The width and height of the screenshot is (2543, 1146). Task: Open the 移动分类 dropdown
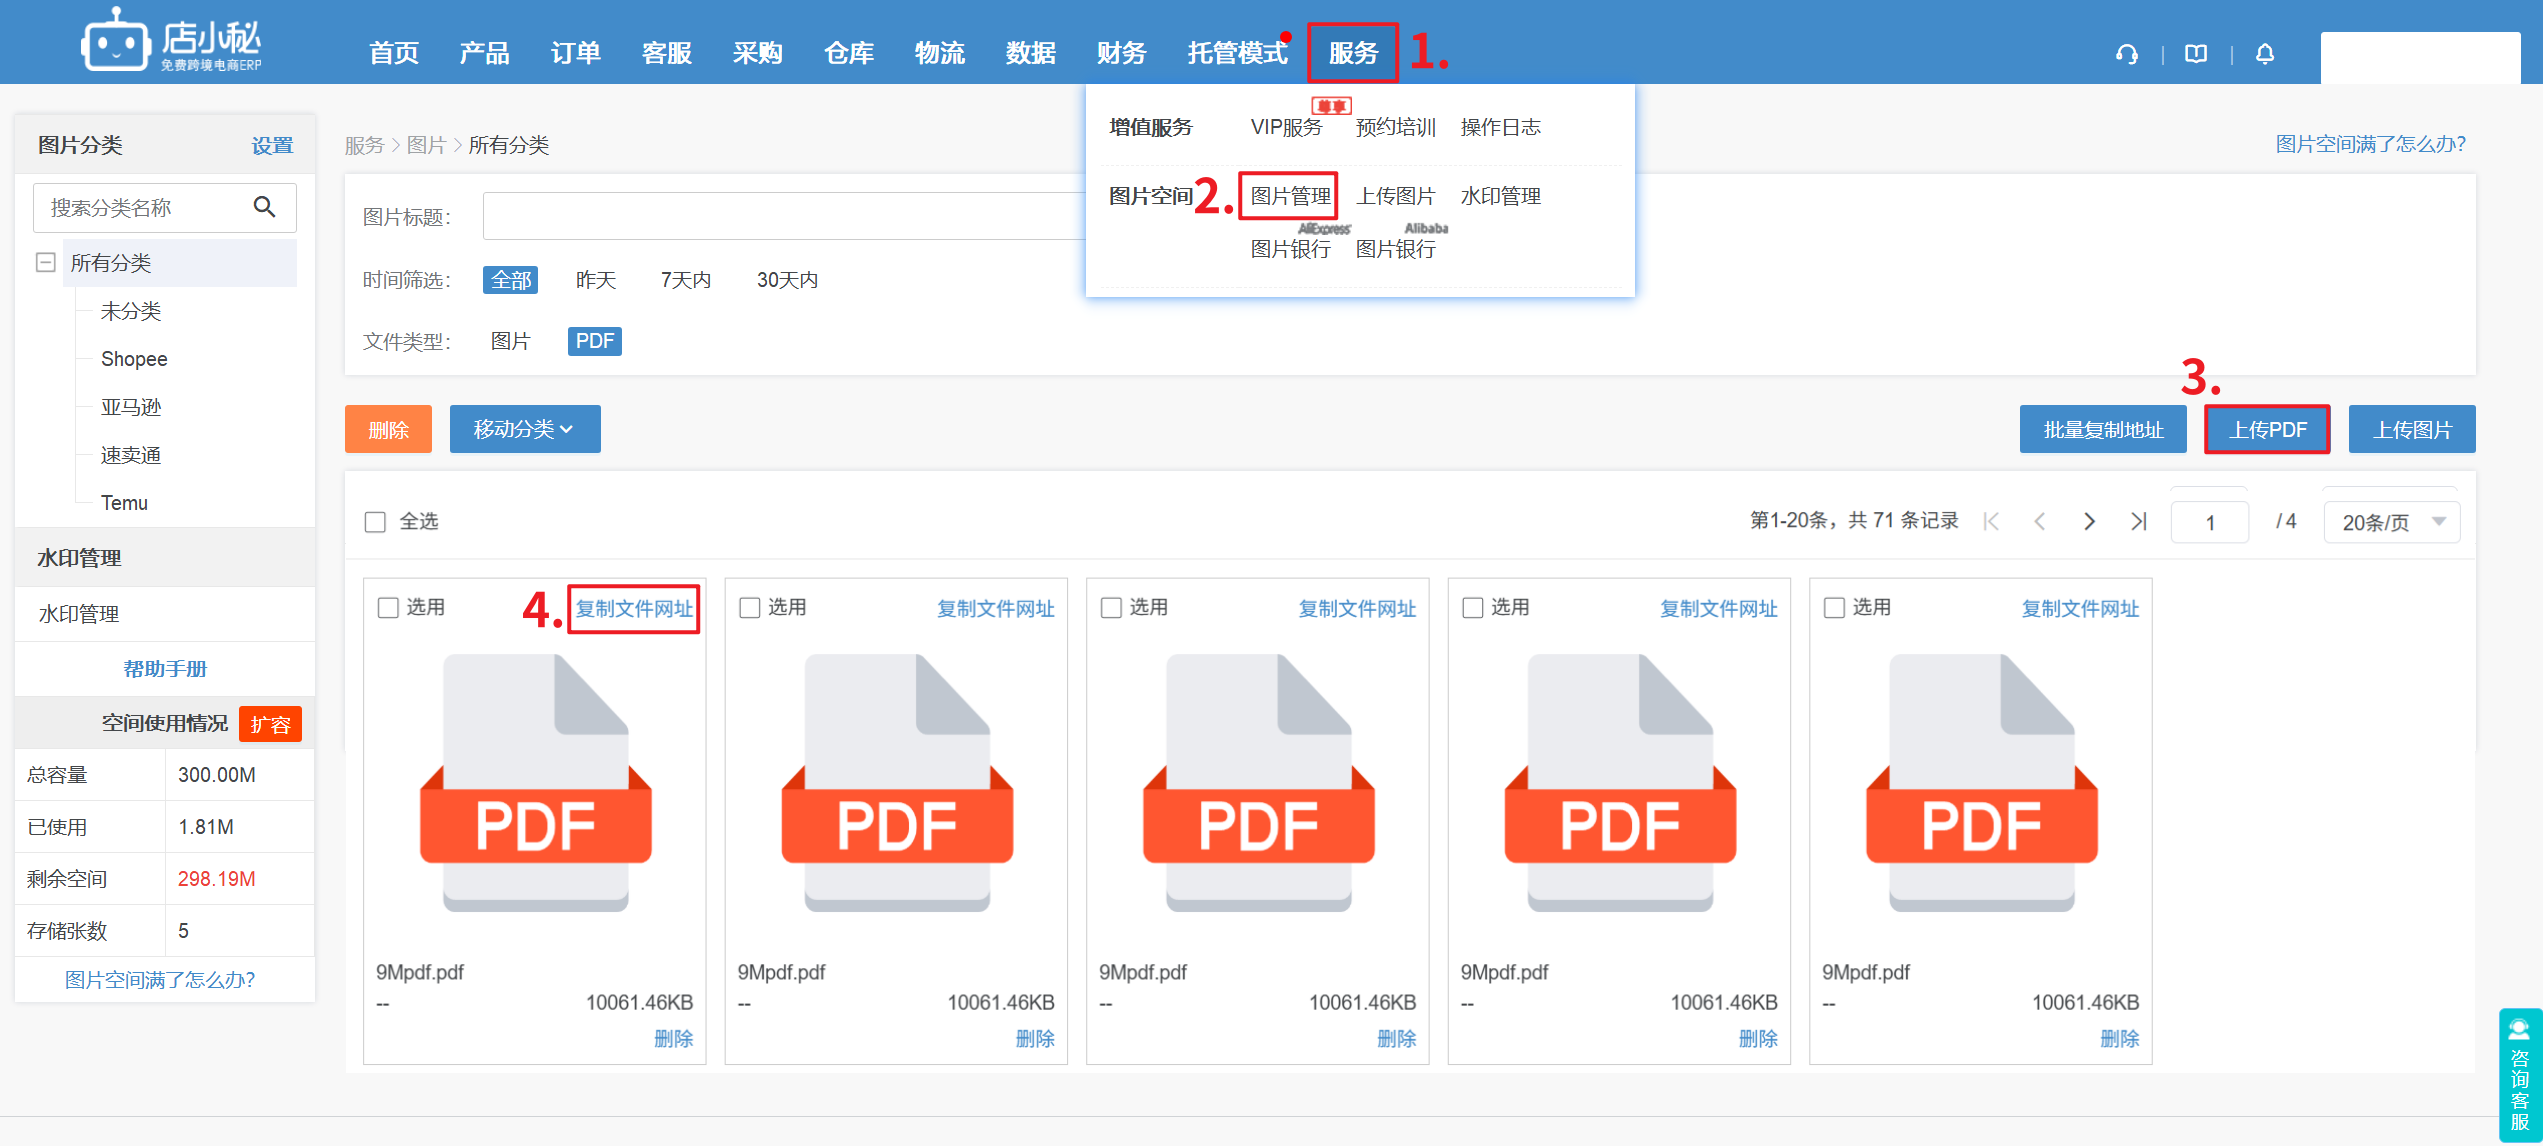pyautogui.click(x=524, y=429)
